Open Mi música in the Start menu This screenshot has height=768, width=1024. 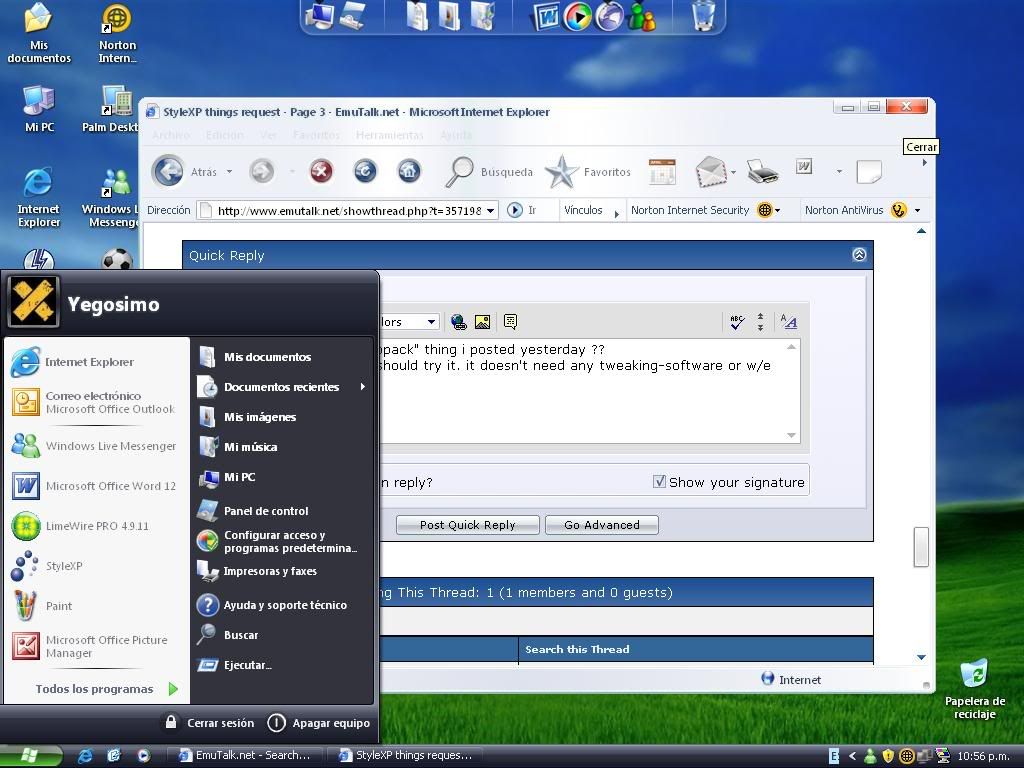(238, 447)
